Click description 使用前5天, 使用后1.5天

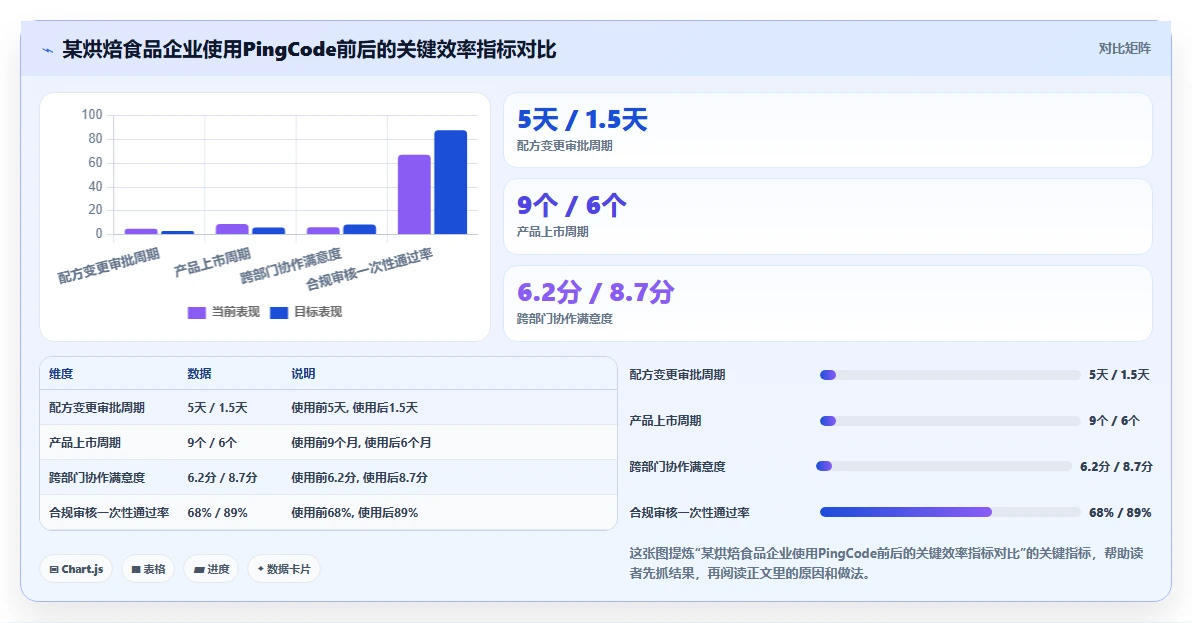coord(354,408)
